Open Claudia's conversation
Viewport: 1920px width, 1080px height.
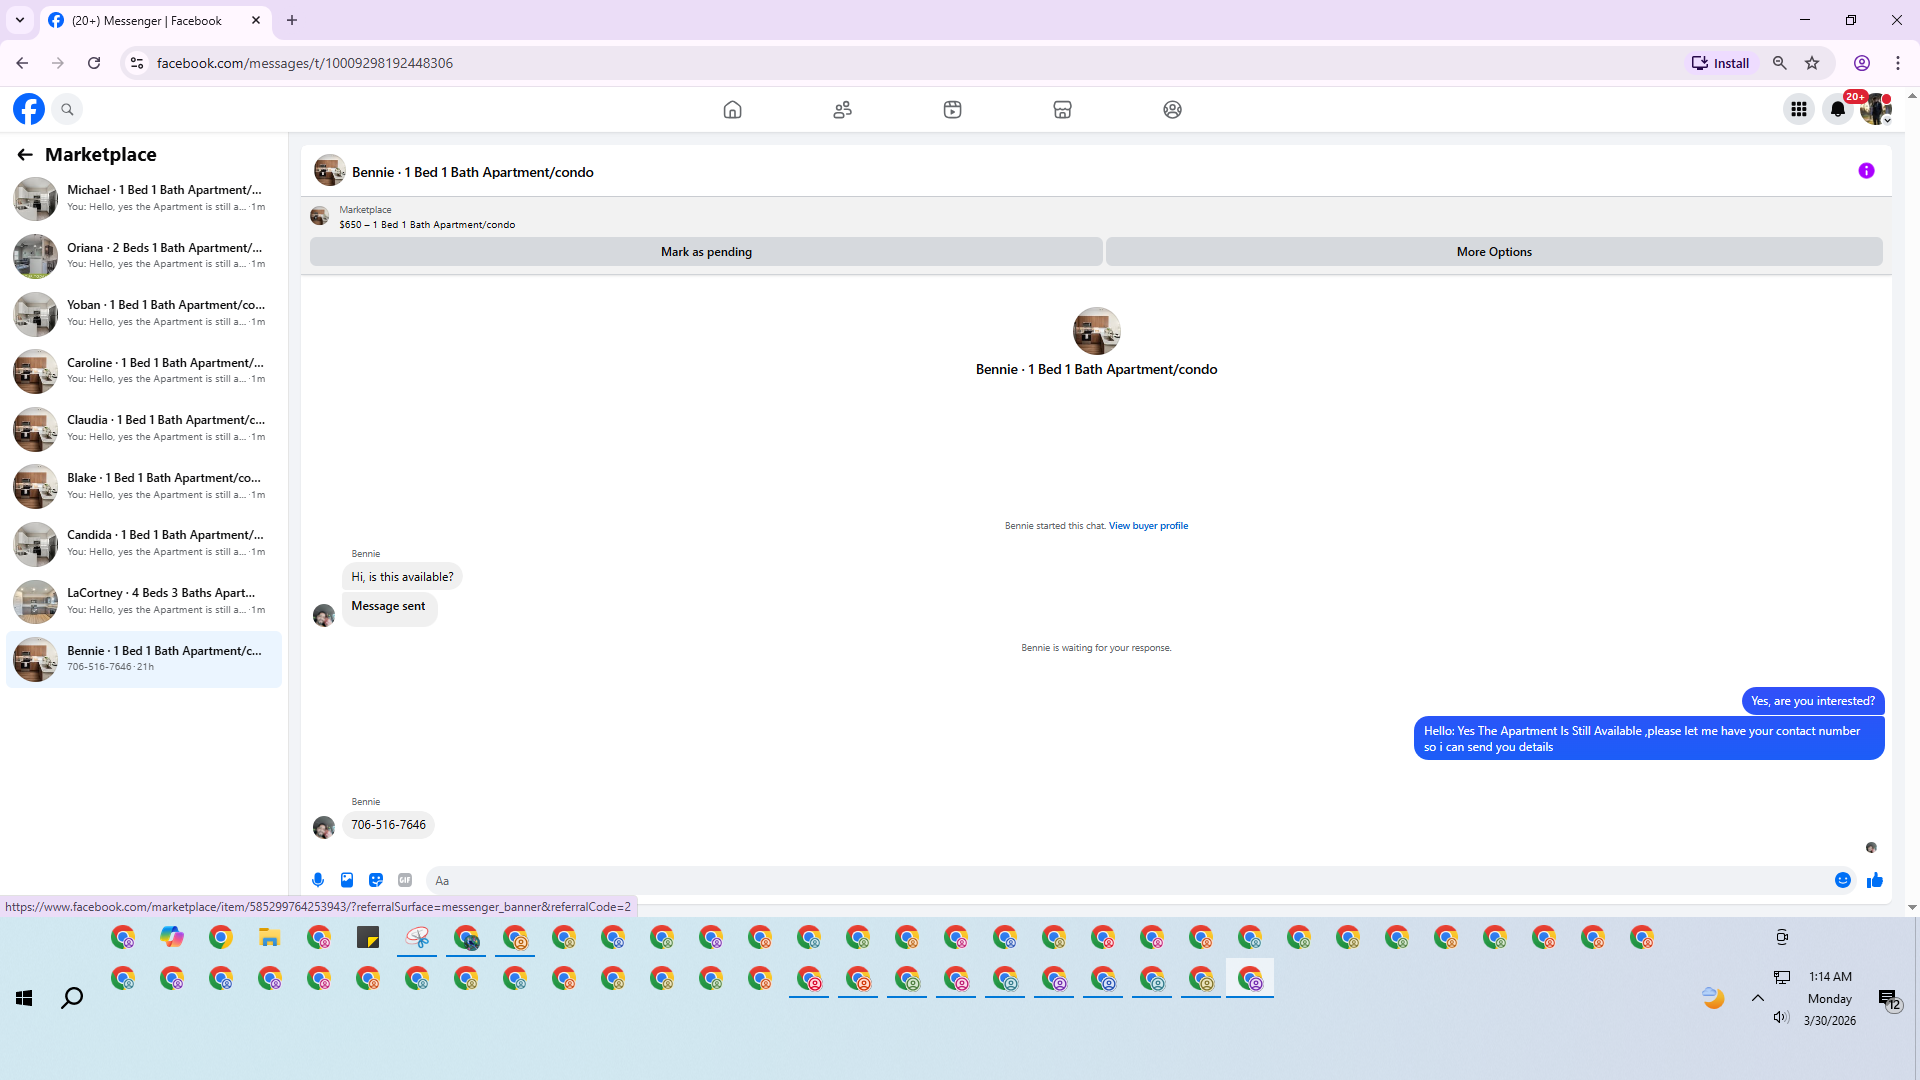[x=144, y=428]
